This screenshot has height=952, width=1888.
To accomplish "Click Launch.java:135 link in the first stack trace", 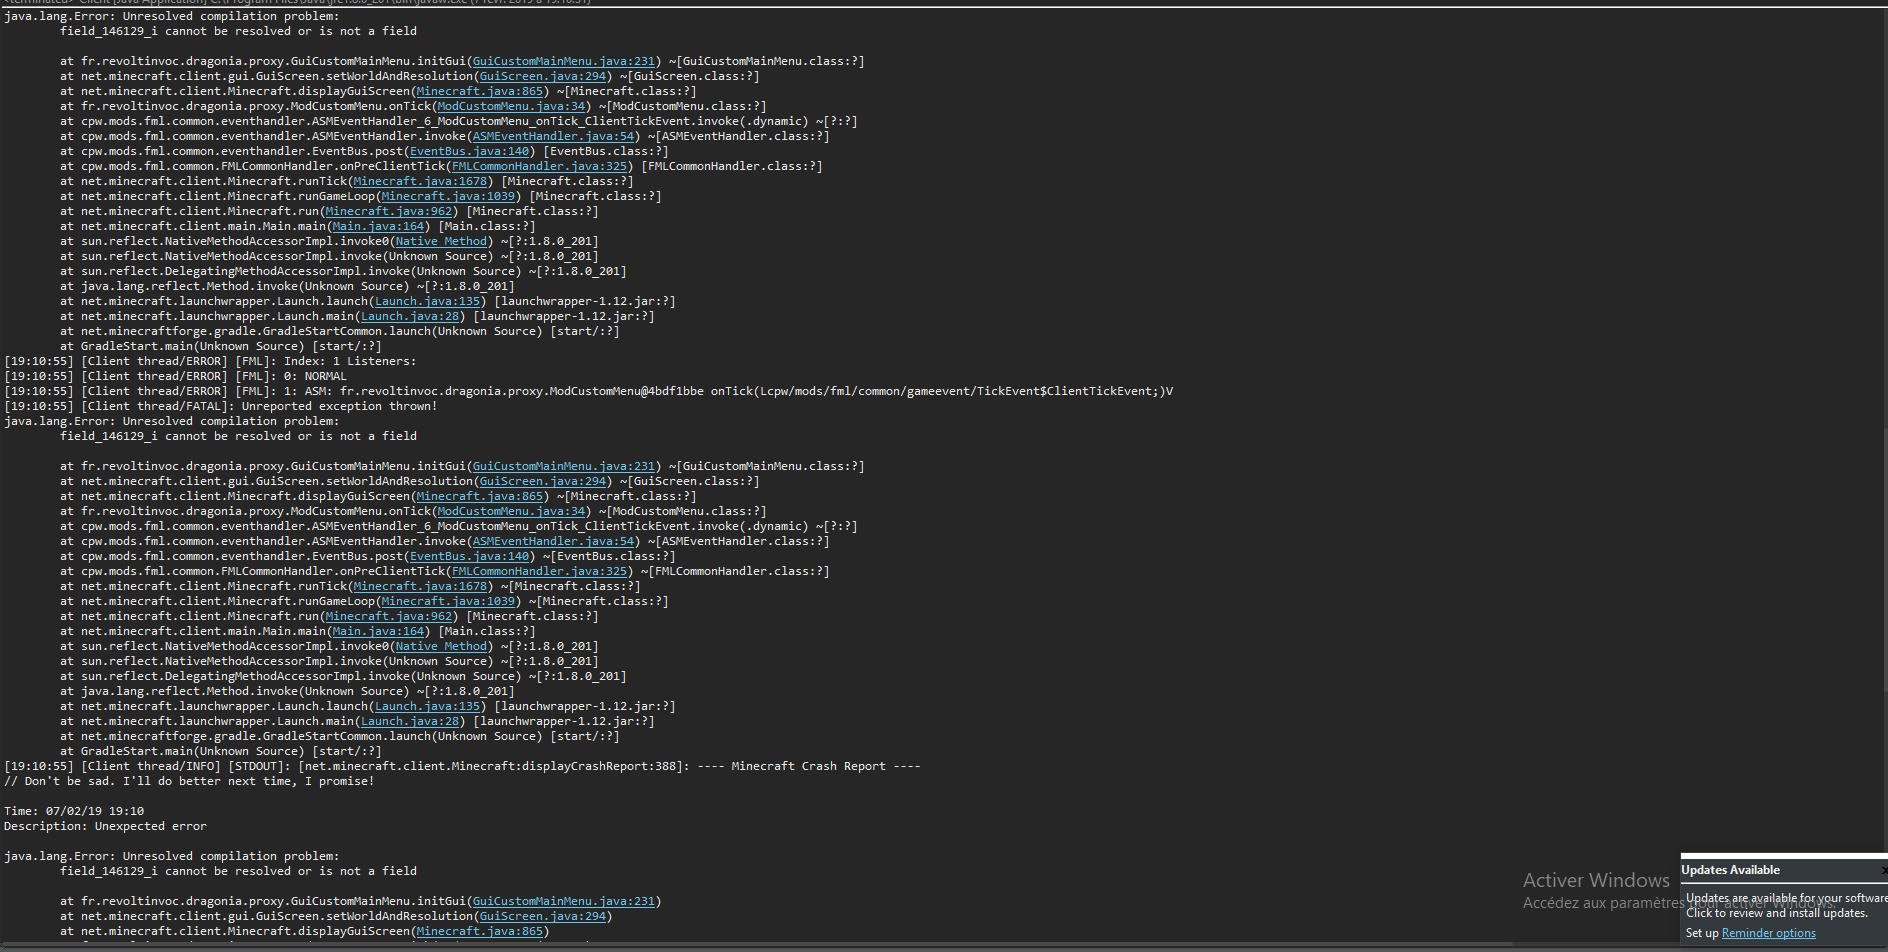I will coord(427,301).
